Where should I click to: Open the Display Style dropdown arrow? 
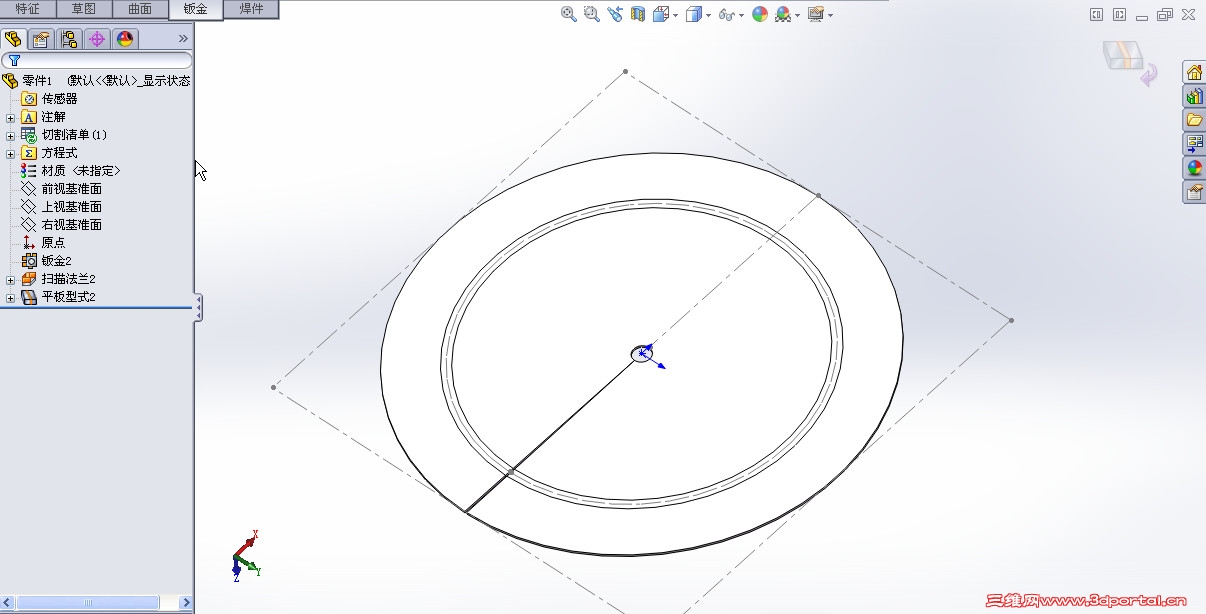[x=707, y=14]
